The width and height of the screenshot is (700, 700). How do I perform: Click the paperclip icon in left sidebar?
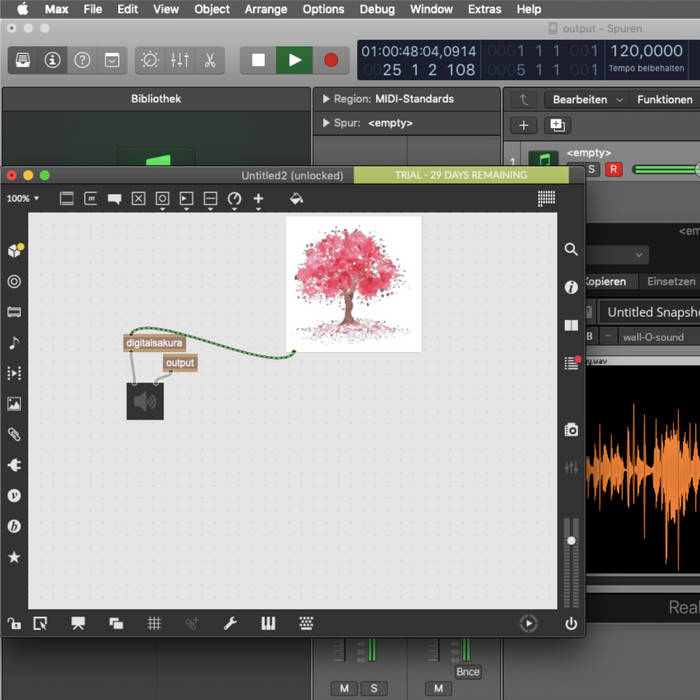[14, 435]
